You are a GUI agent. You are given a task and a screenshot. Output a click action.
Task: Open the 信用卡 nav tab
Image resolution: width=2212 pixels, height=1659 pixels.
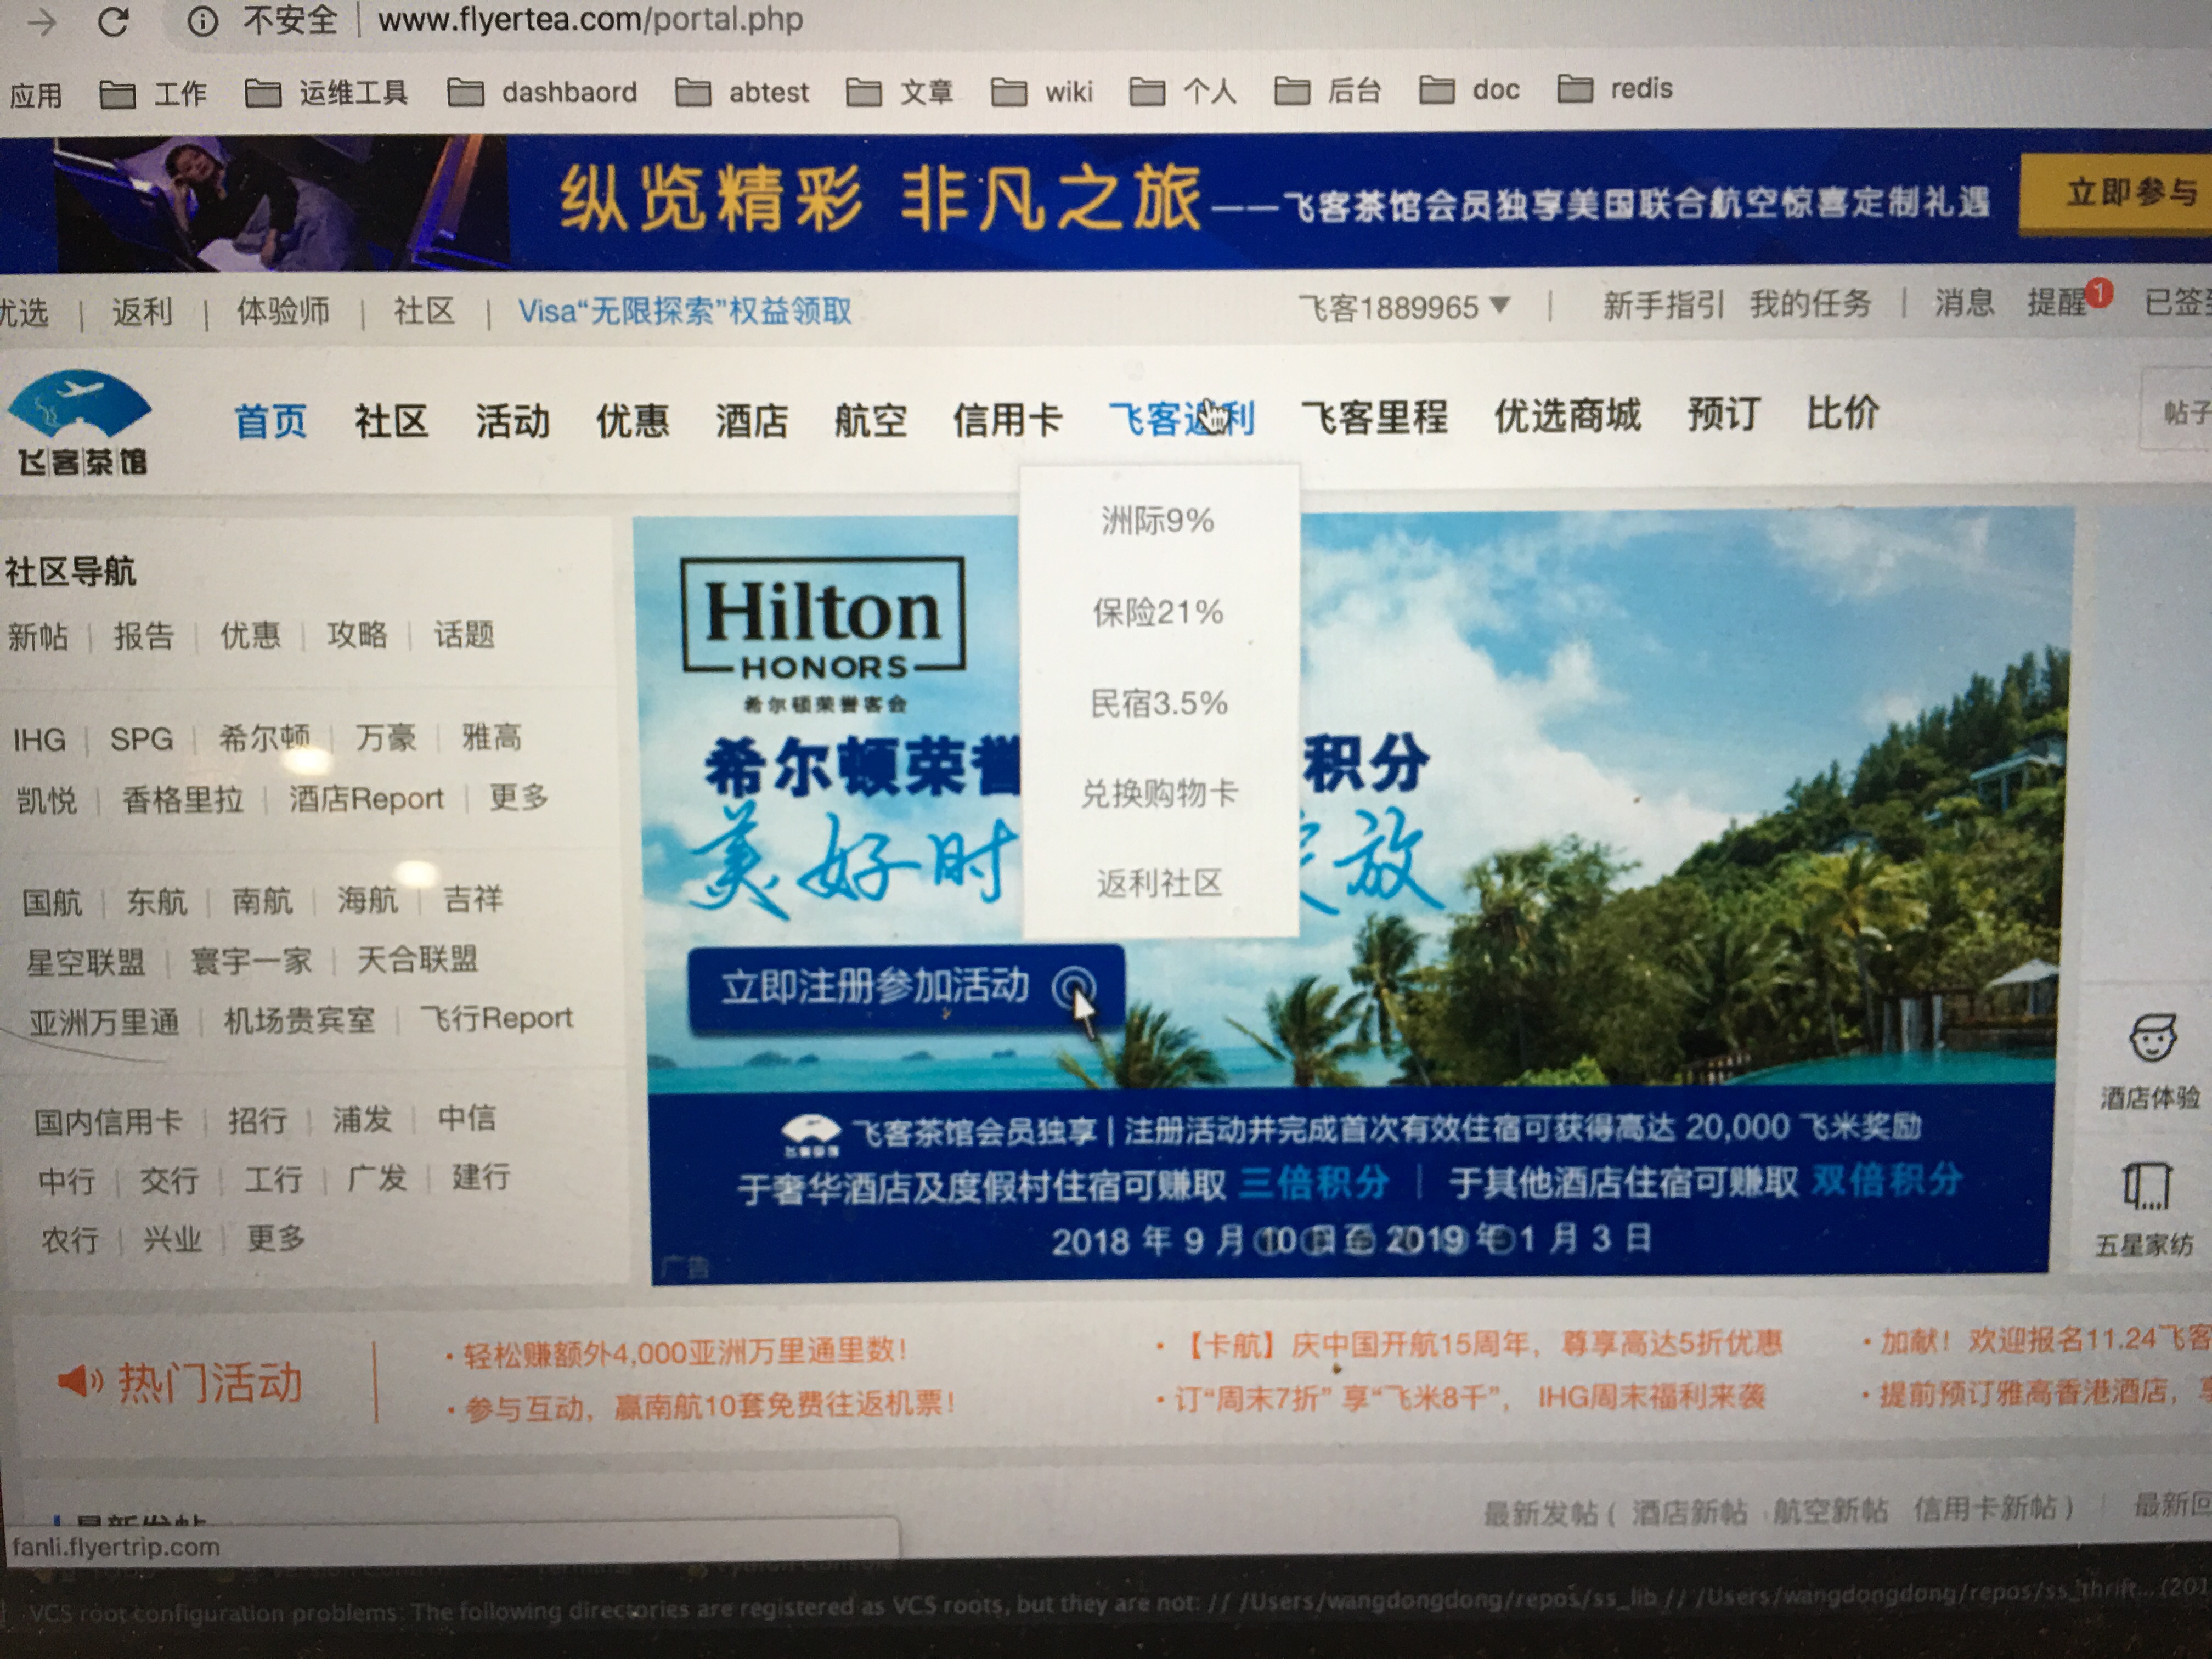(x=1007, y=419)
